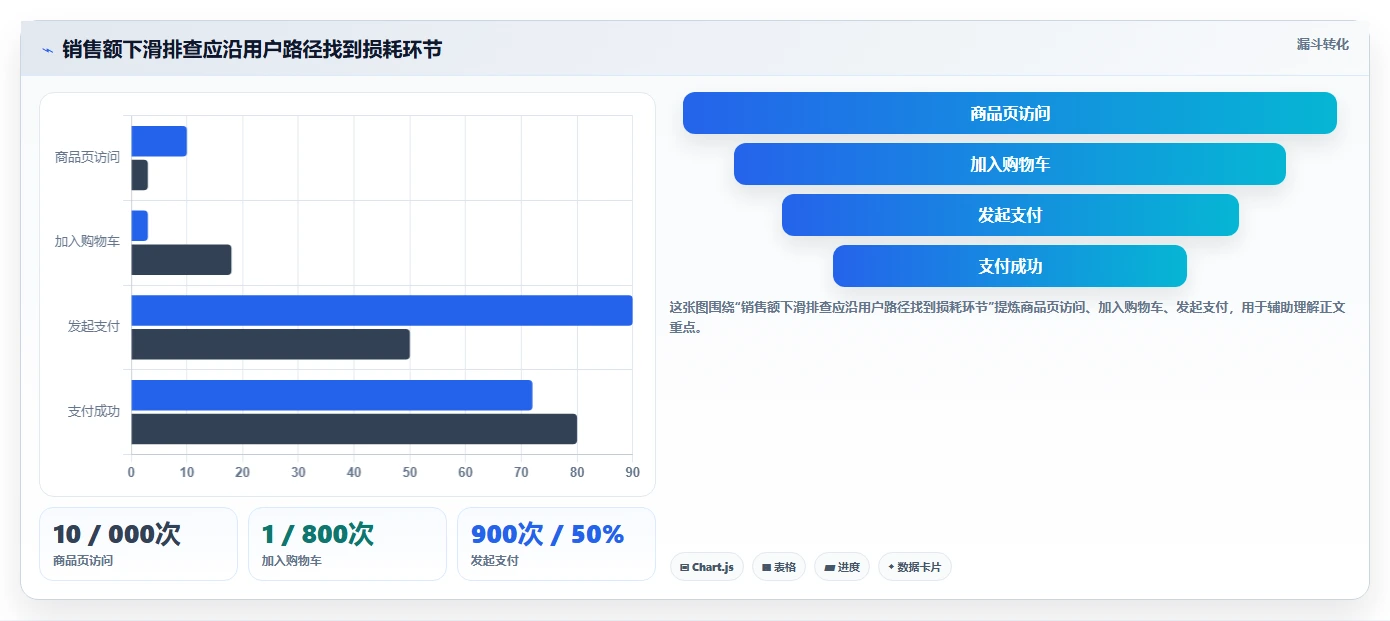This screenshot has width=1390, height=621.
Task: Click the 加入购物车 funnel stage bar
Action: click(1010, 164)
